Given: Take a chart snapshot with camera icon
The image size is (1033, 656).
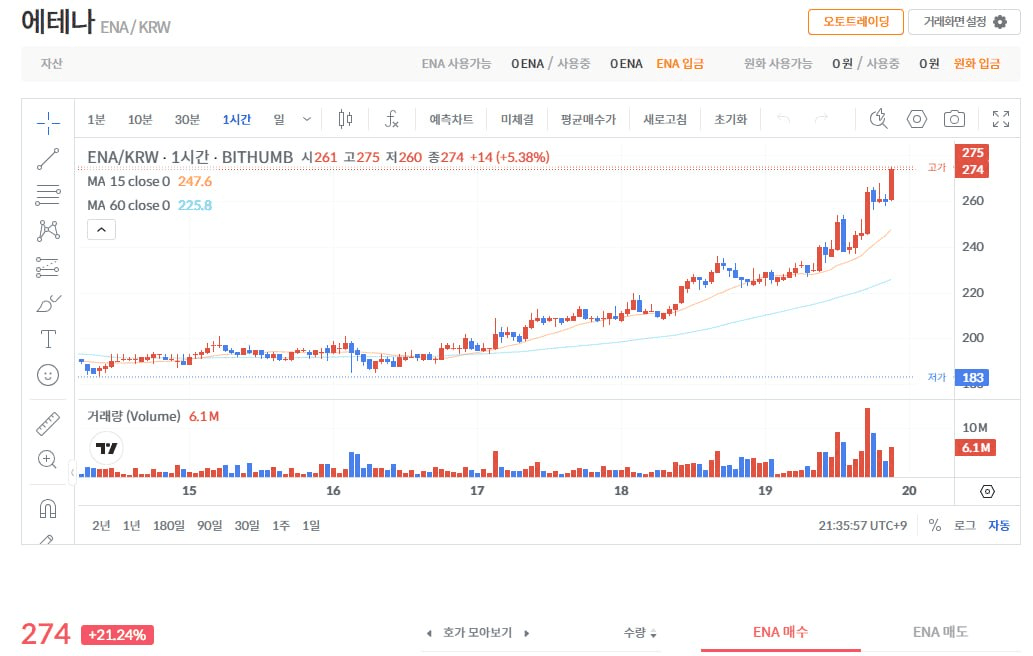Looking at the screenshot, I should click(954, 119).
